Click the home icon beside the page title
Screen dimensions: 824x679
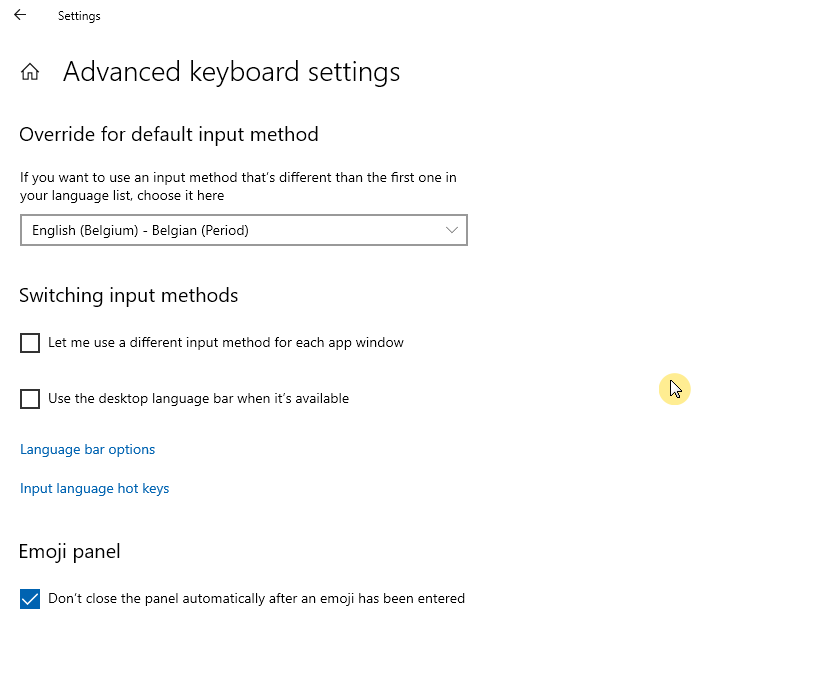(29, 71)
